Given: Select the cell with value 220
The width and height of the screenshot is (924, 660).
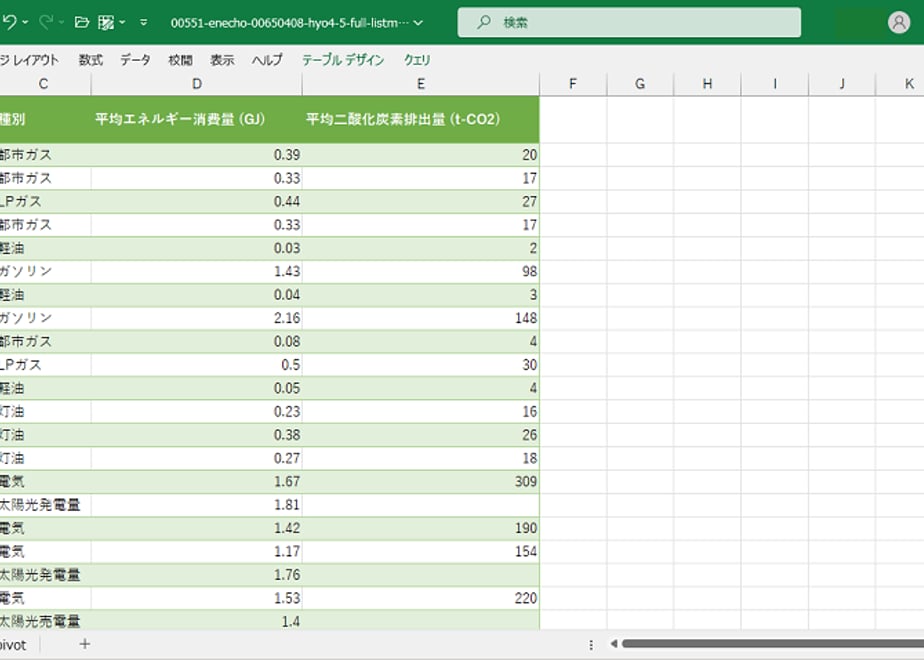Looking at the screenshot, I should (421, 598).
